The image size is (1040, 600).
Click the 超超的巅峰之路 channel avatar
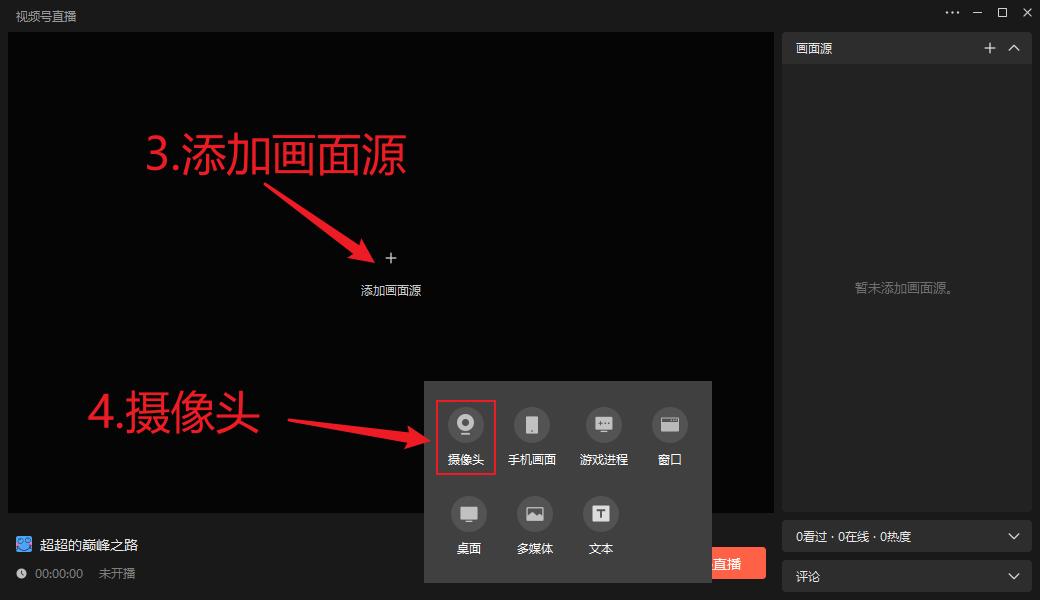pyautogui.click(x=23, y=544)
